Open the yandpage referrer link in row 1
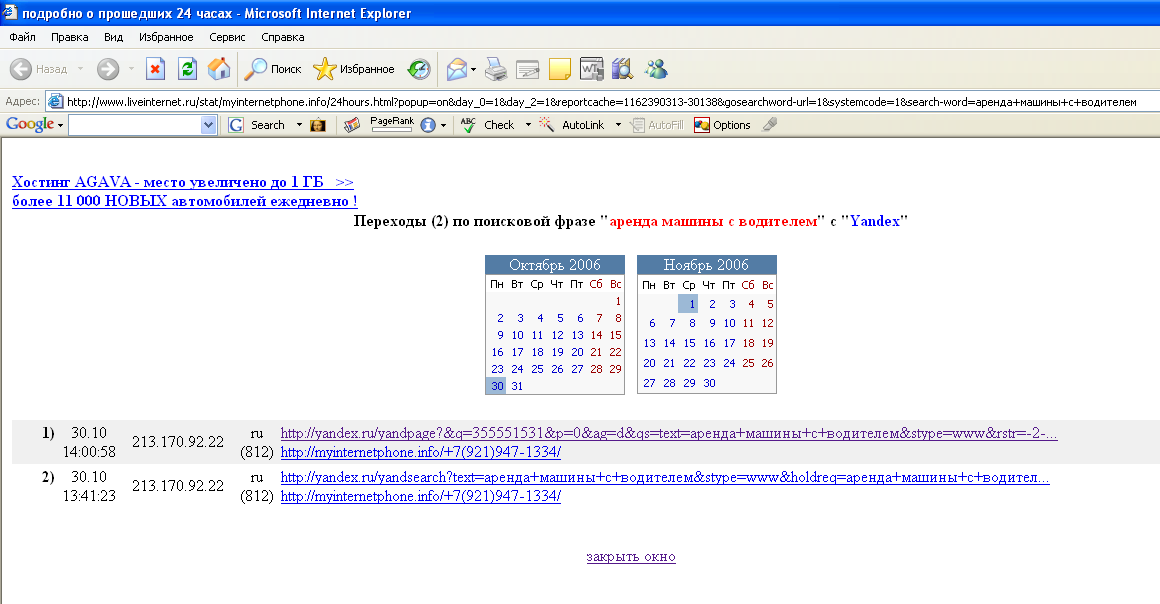The height and width of the screenshot is (604, 1160). pos(669,433)
